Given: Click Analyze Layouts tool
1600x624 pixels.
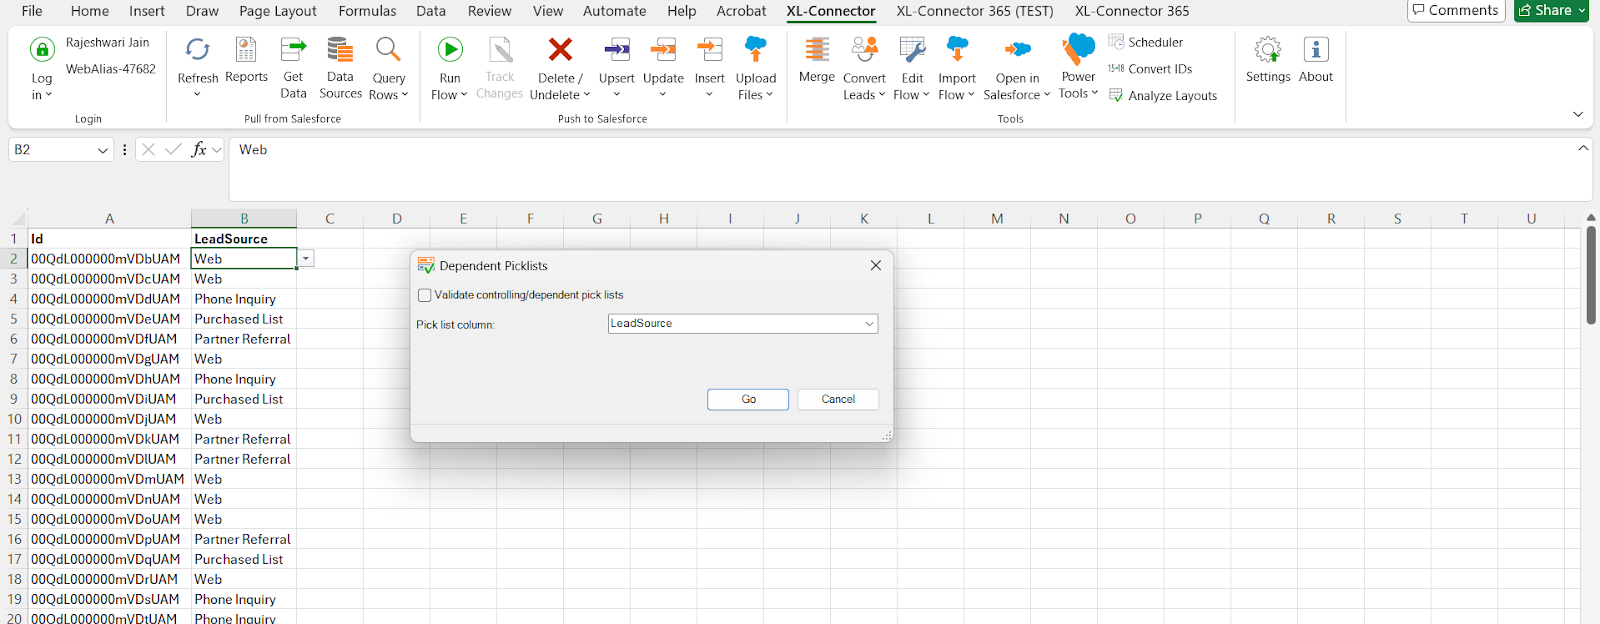Looking at the screenshot, I should click(x=1163, y=96).
